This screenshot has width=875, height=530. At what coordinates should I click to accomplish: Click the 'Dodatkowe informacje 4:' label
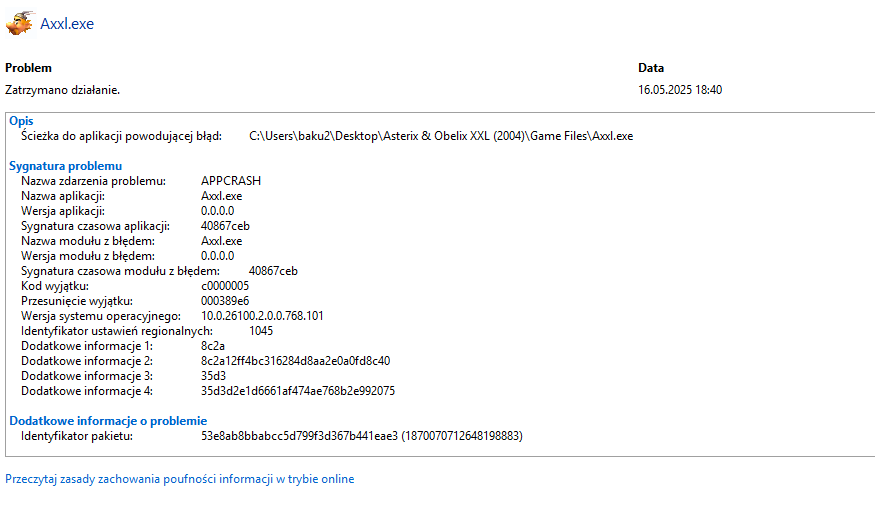(x=87, y=392)
